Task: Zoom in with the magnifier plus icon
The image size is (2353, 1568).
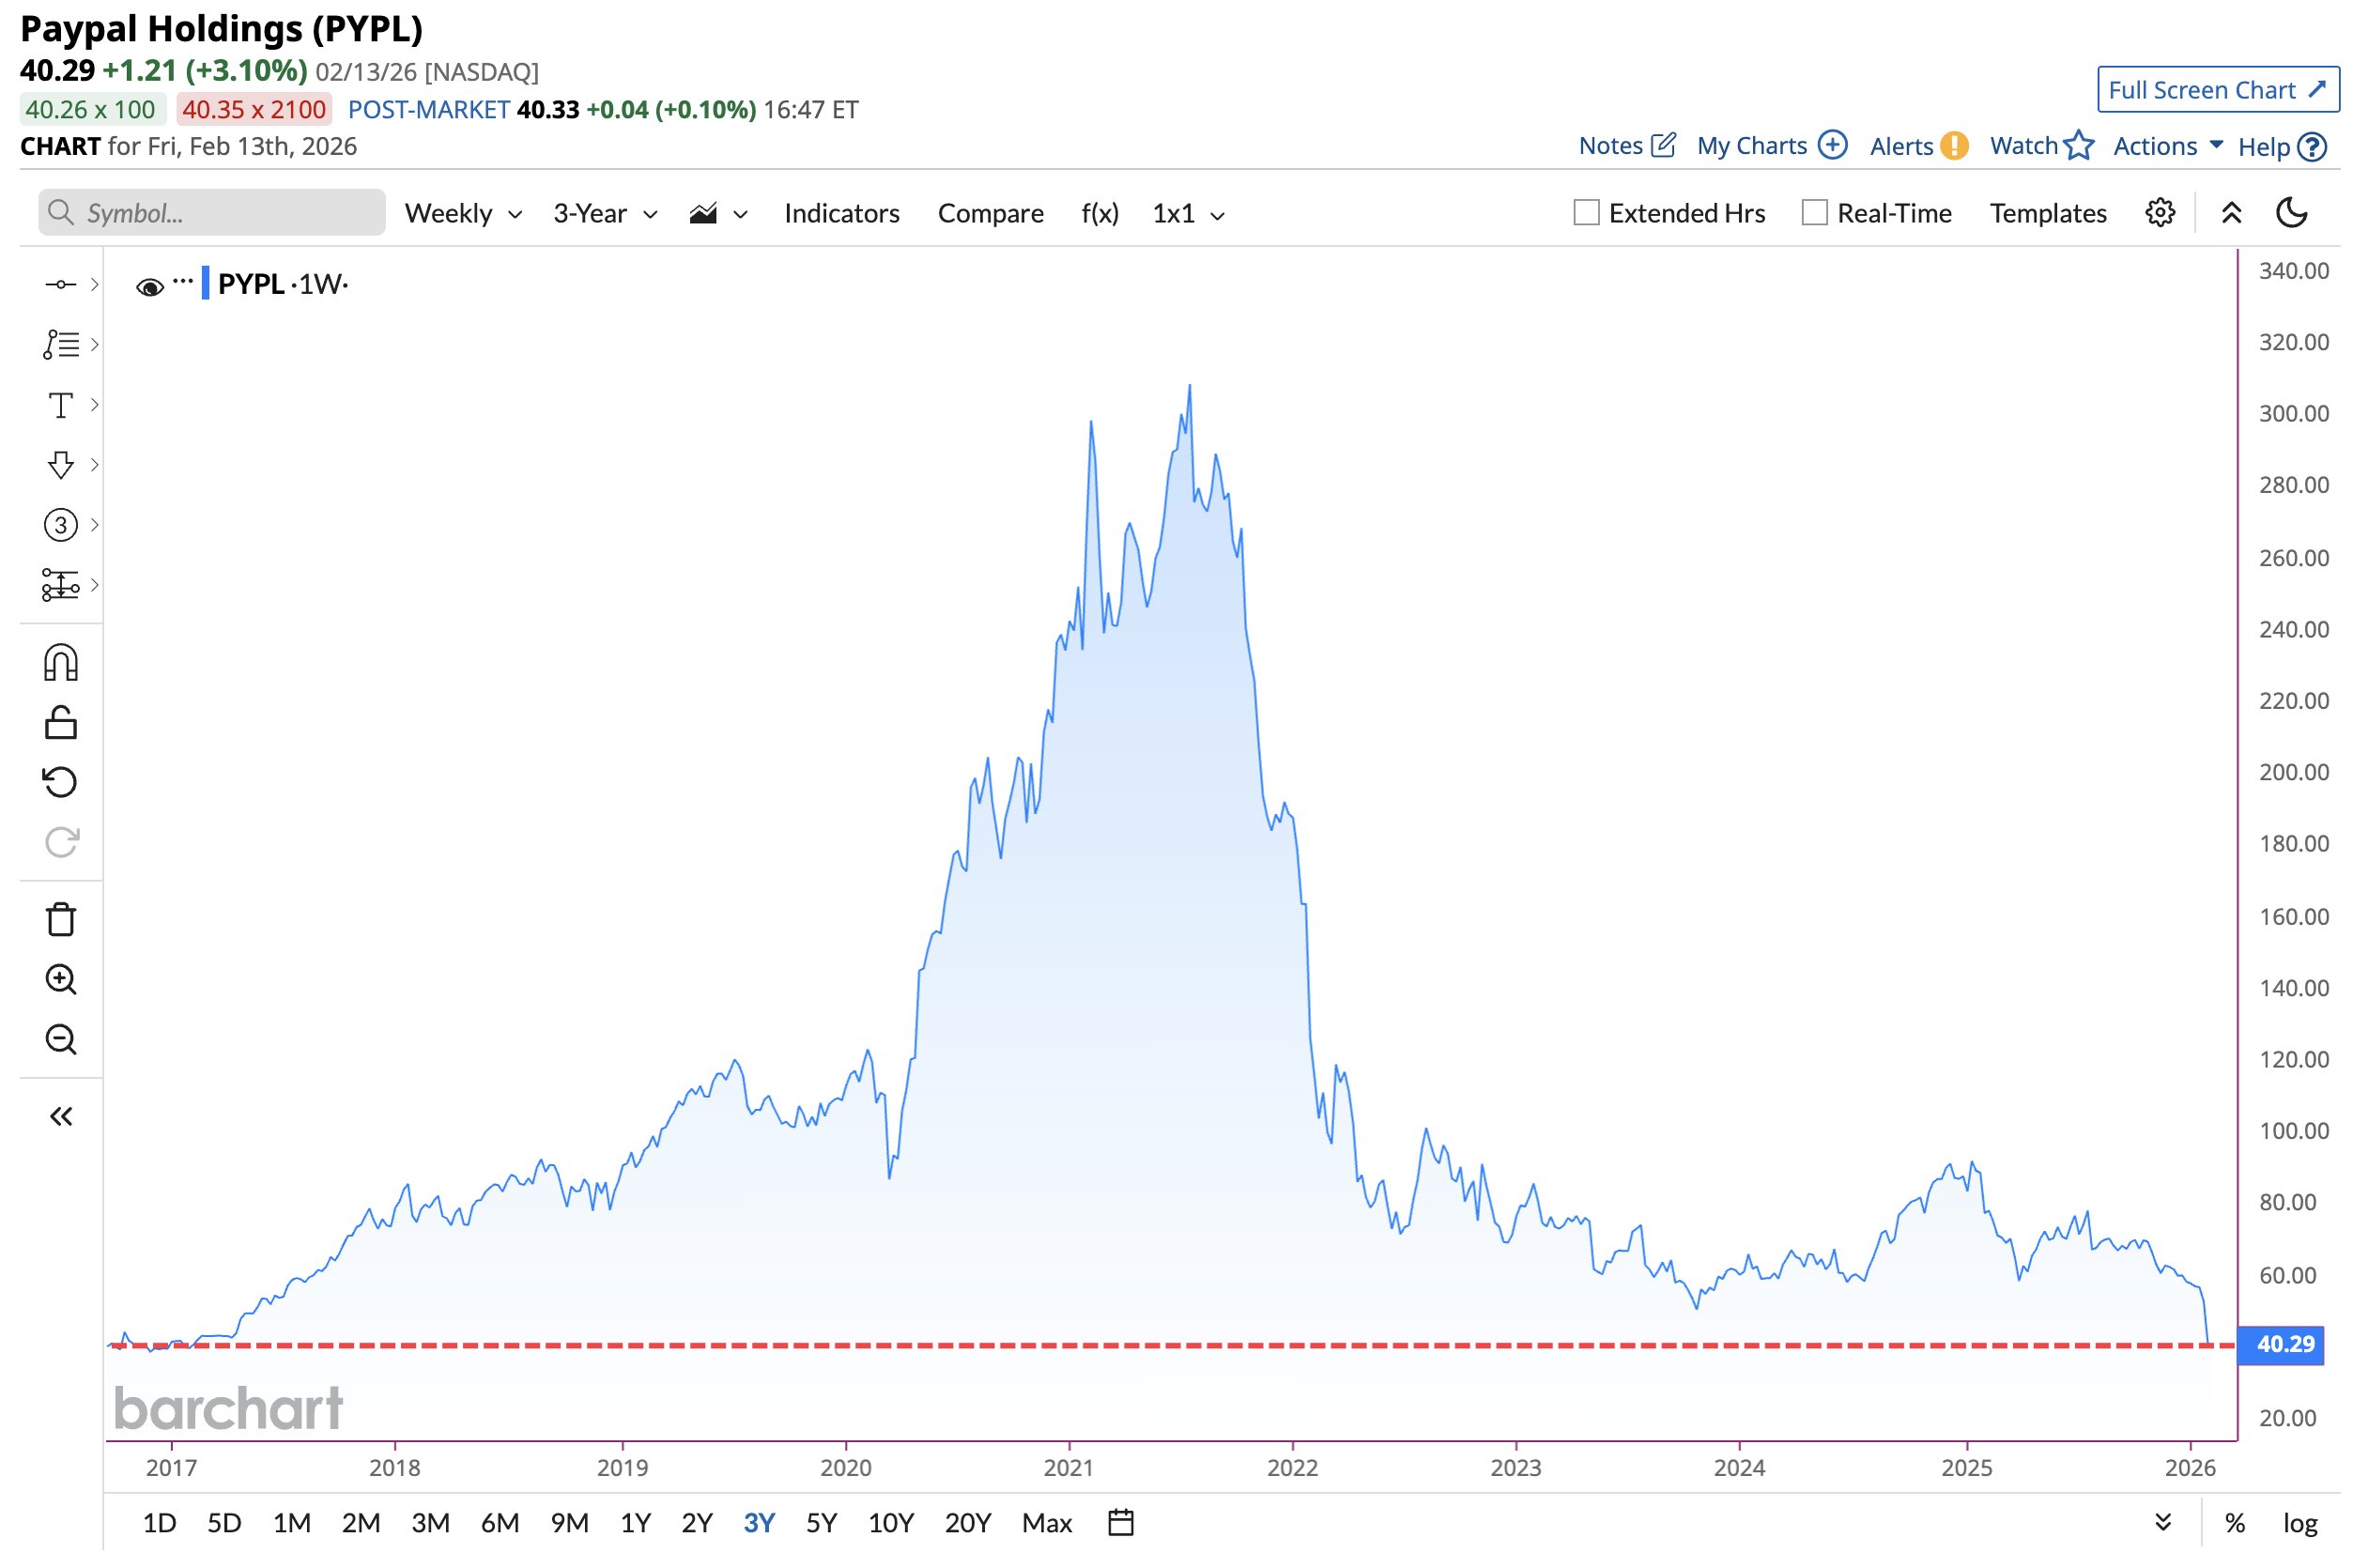Action: pyautogui.click(x=60, y=980)
